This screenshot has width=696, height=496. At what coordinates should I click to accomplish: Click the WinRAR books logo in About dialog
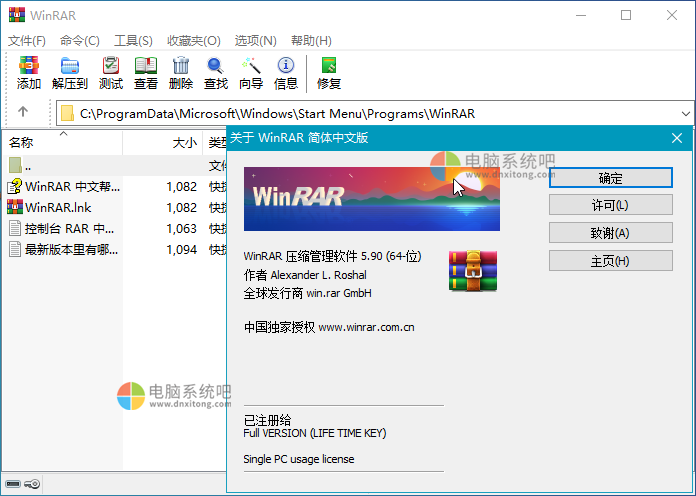[473, 270]
